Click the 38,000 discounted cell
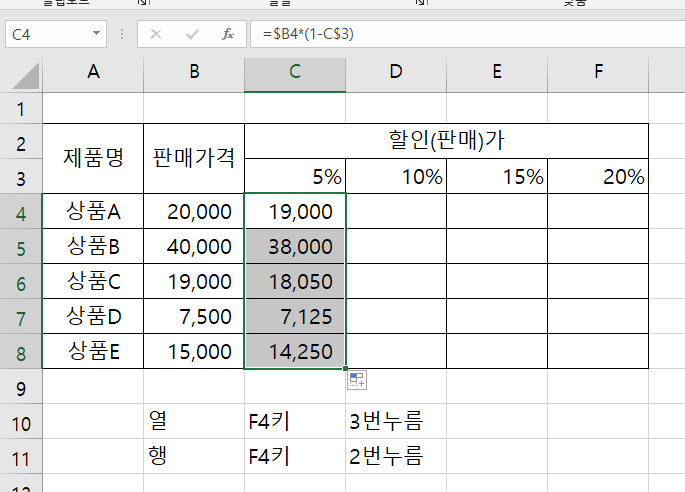This screenshot has height=492, width=685. pyautogui.click(x=295, y=246)
